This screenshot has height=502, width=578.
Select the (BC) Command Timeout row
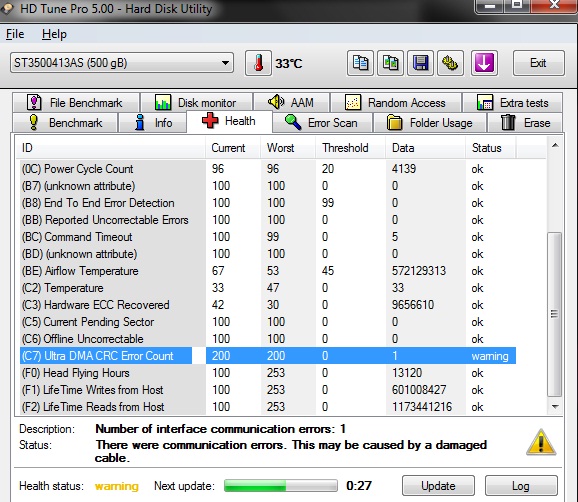coord(268,237)
